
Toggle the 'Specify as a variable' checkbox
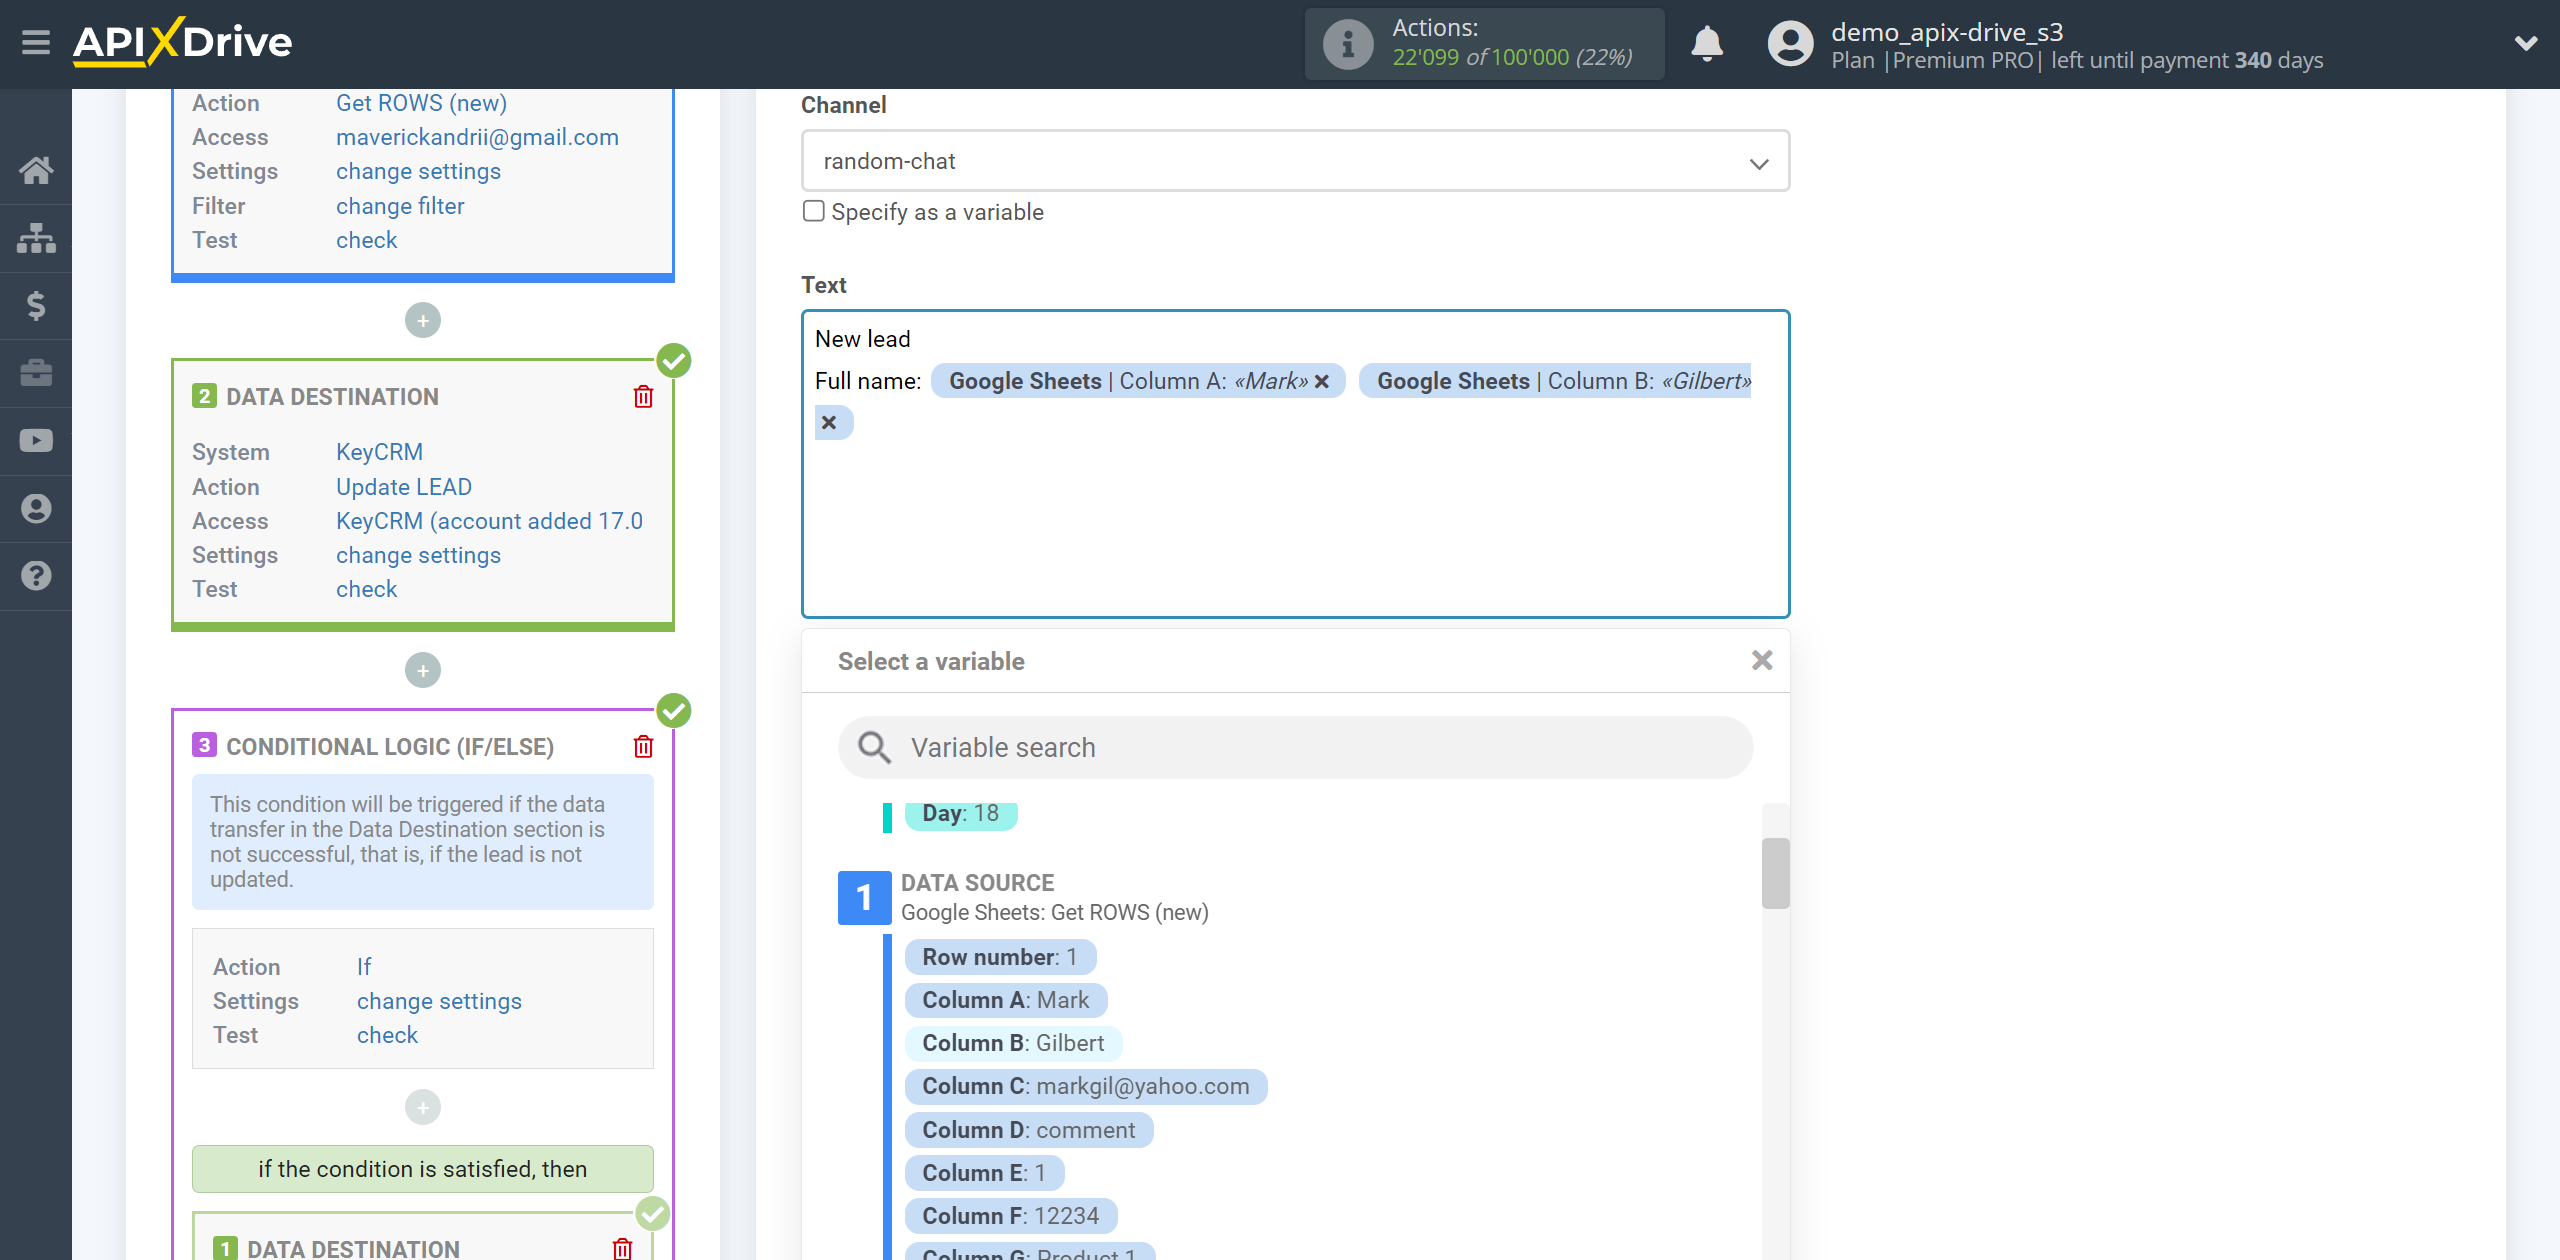click(x=811, y=211)
